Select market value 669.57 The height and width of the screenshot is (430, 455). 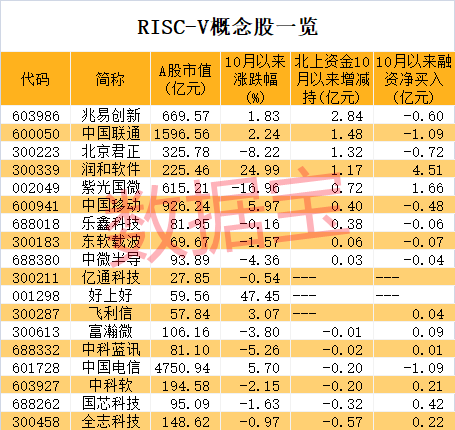[x=186, y=116]
